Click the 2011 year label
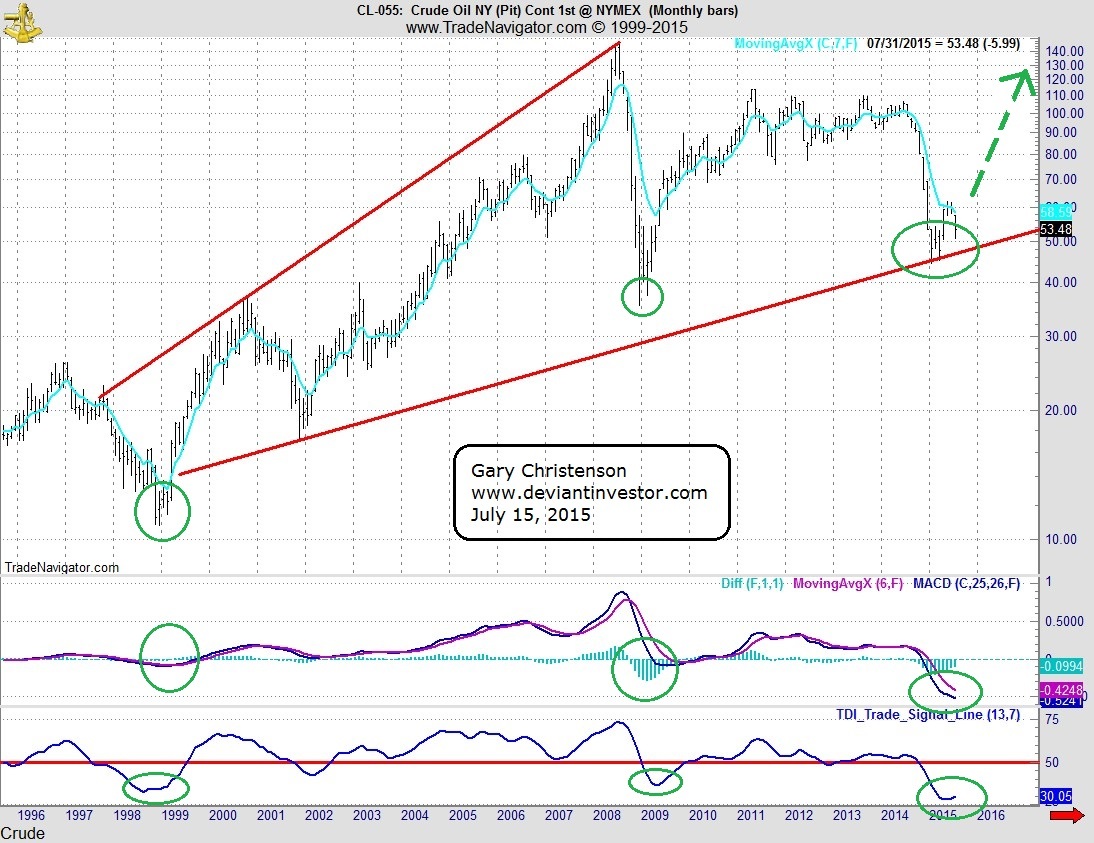The height and width of the screenshot is (843, 1094). tap(751, 815)
